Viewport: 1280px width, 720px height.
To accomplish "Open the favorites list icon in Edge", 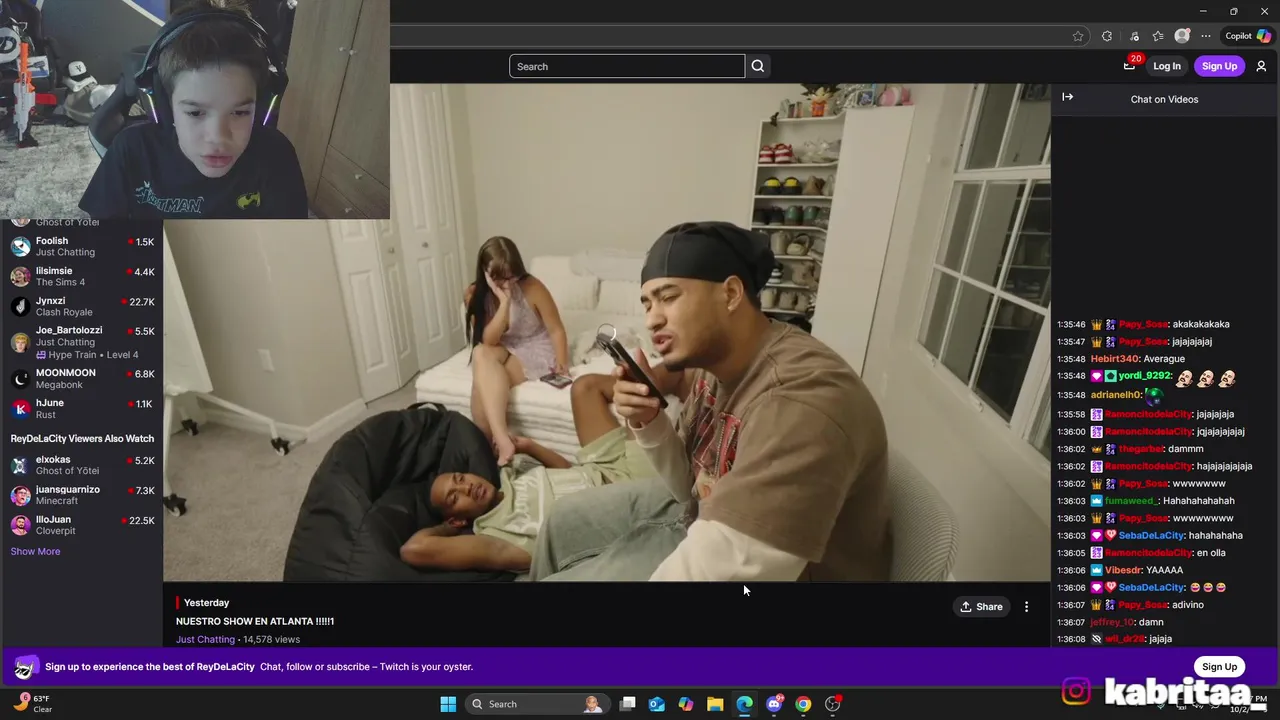I will pyautogui.click(x=1158, y=36).
